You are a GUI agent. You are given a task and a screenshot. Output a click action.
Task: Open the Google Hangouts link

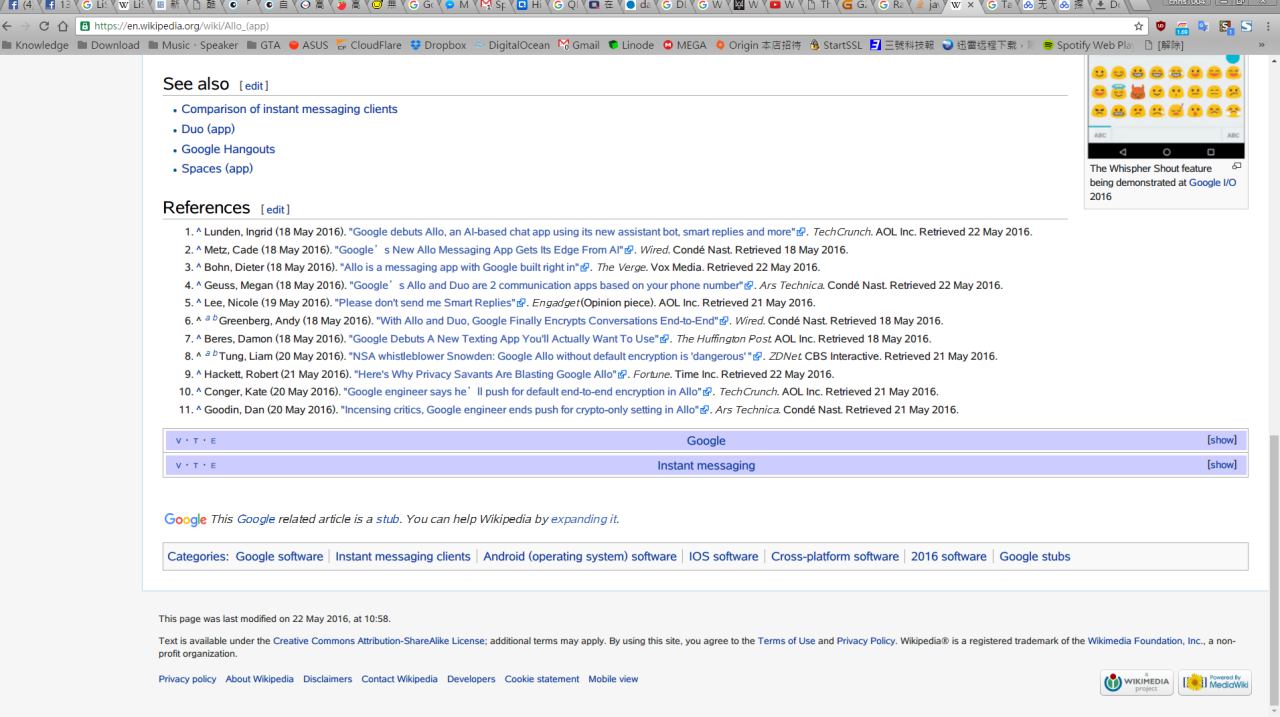228,149
